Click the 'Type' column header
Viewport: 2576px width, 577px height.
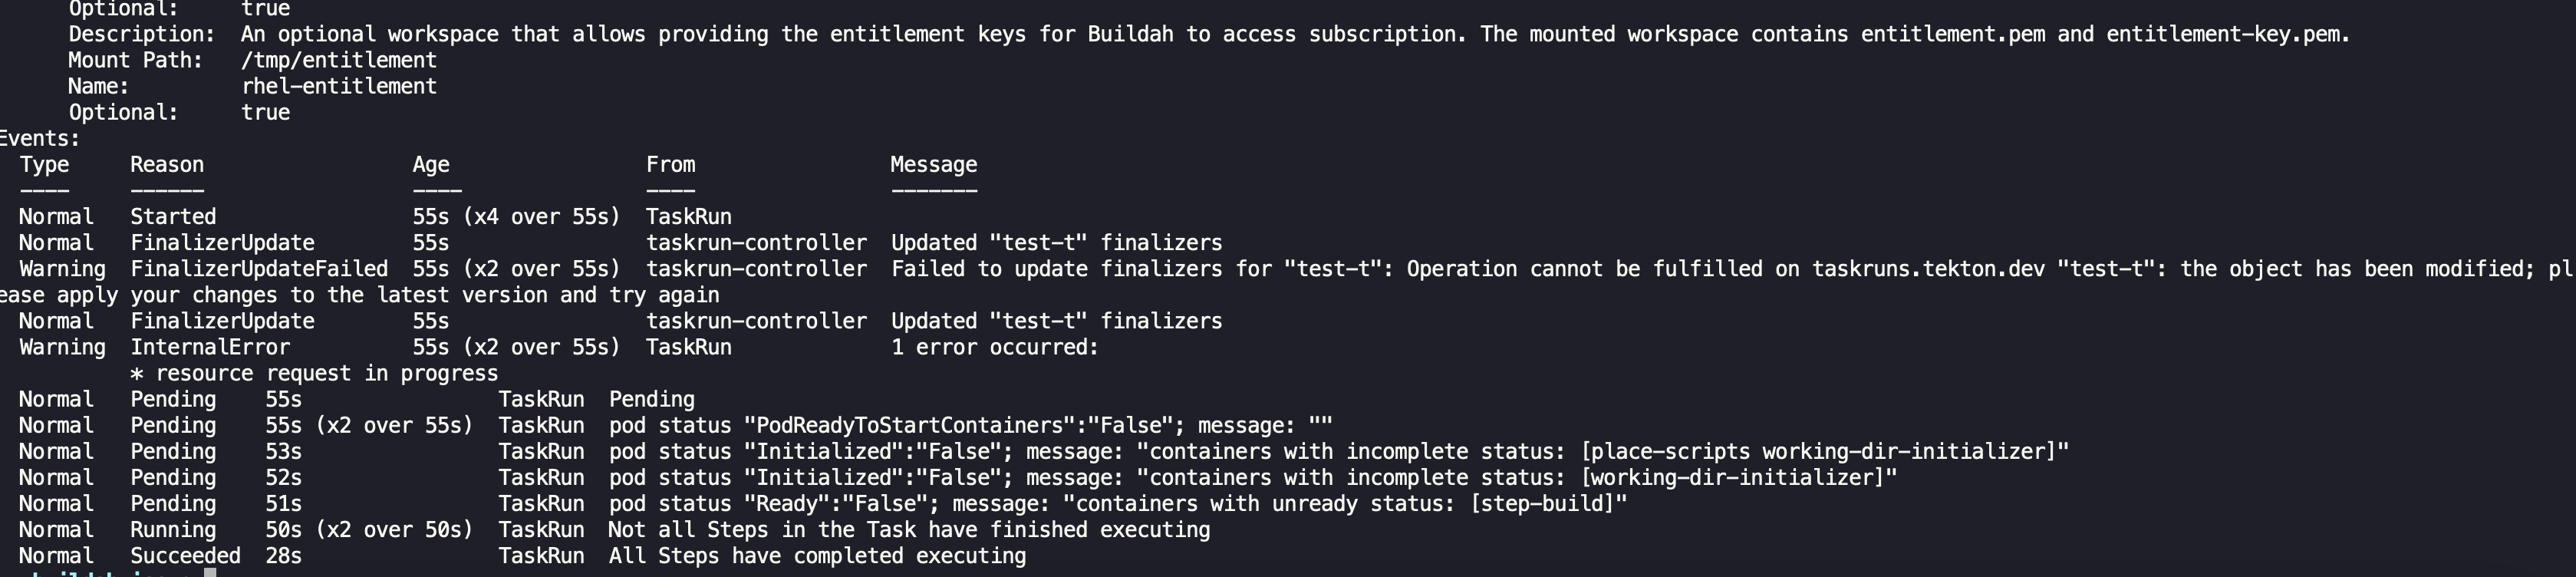click(44, 165)
